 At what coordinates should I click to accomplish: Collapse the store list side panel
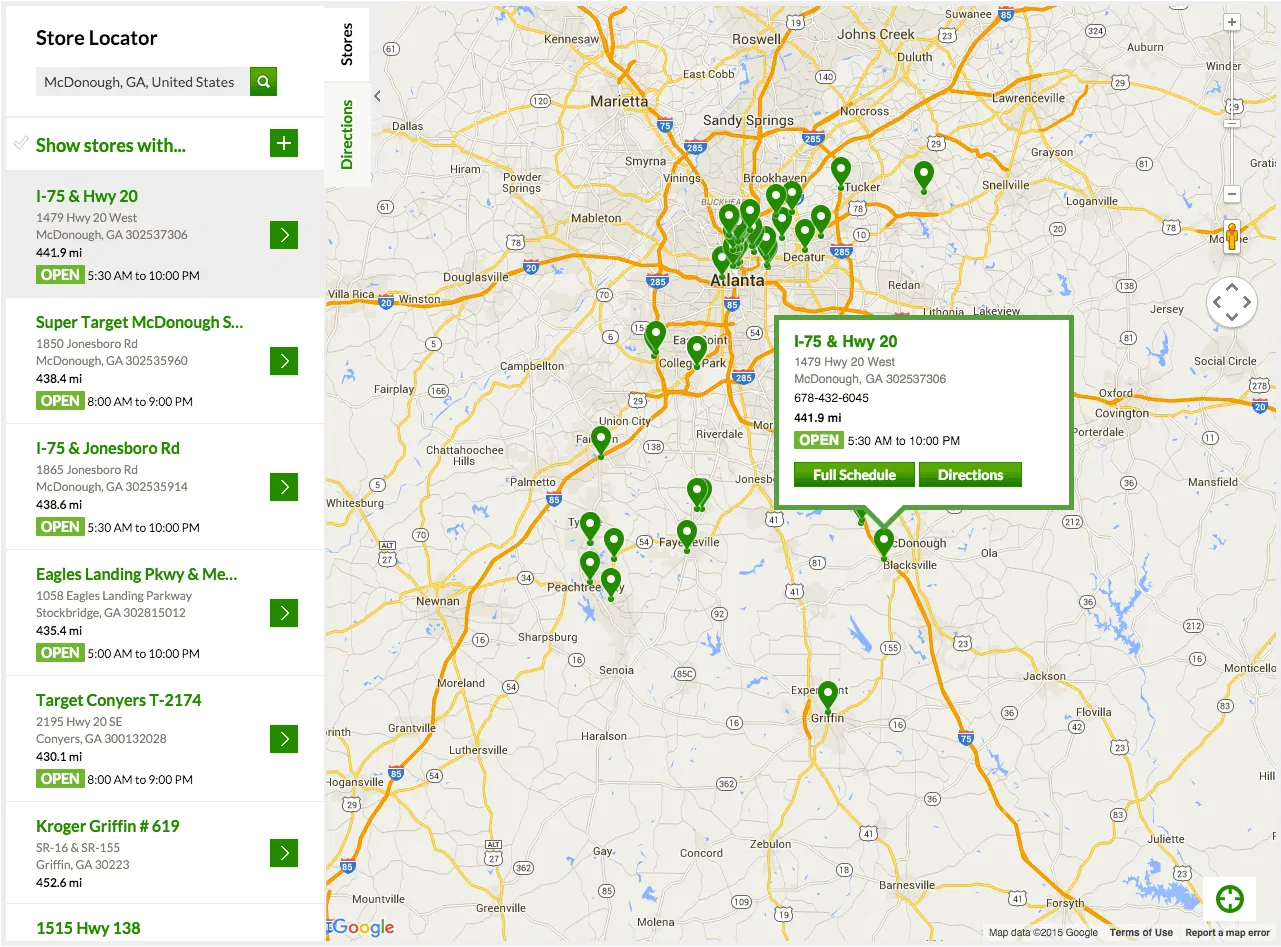coord(377,96)
